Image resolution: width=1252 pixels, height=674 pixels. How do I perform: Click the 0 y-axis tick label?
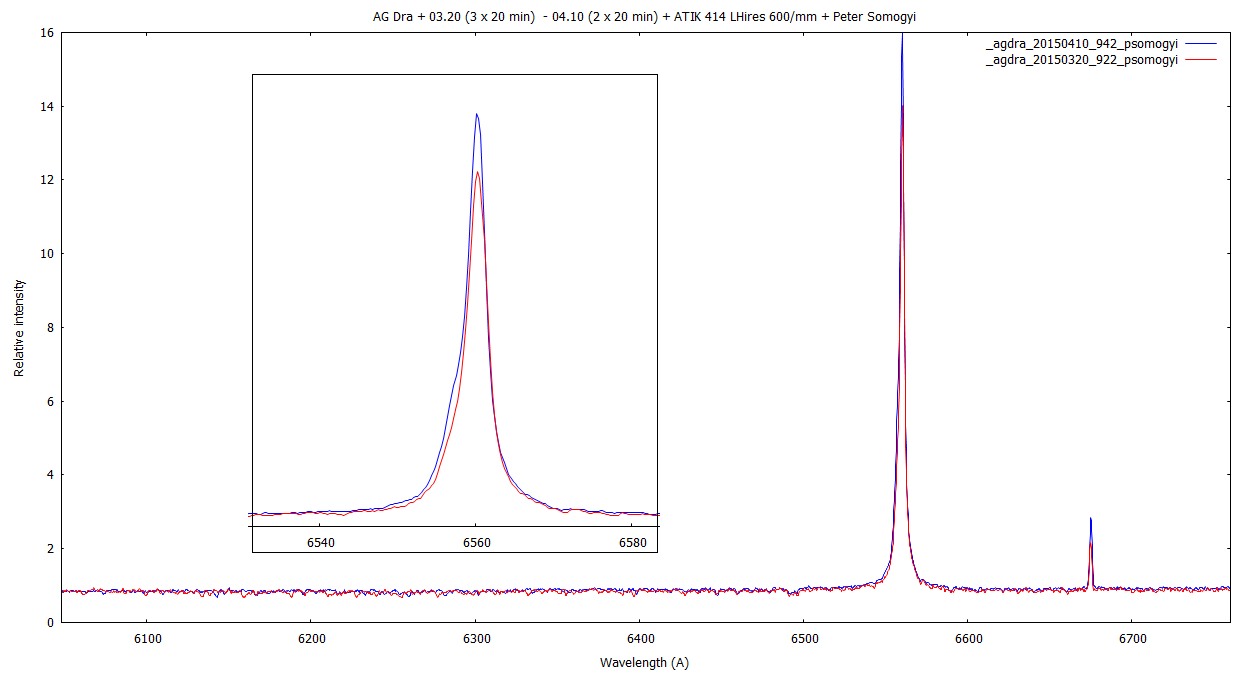(x=49, y=622)
